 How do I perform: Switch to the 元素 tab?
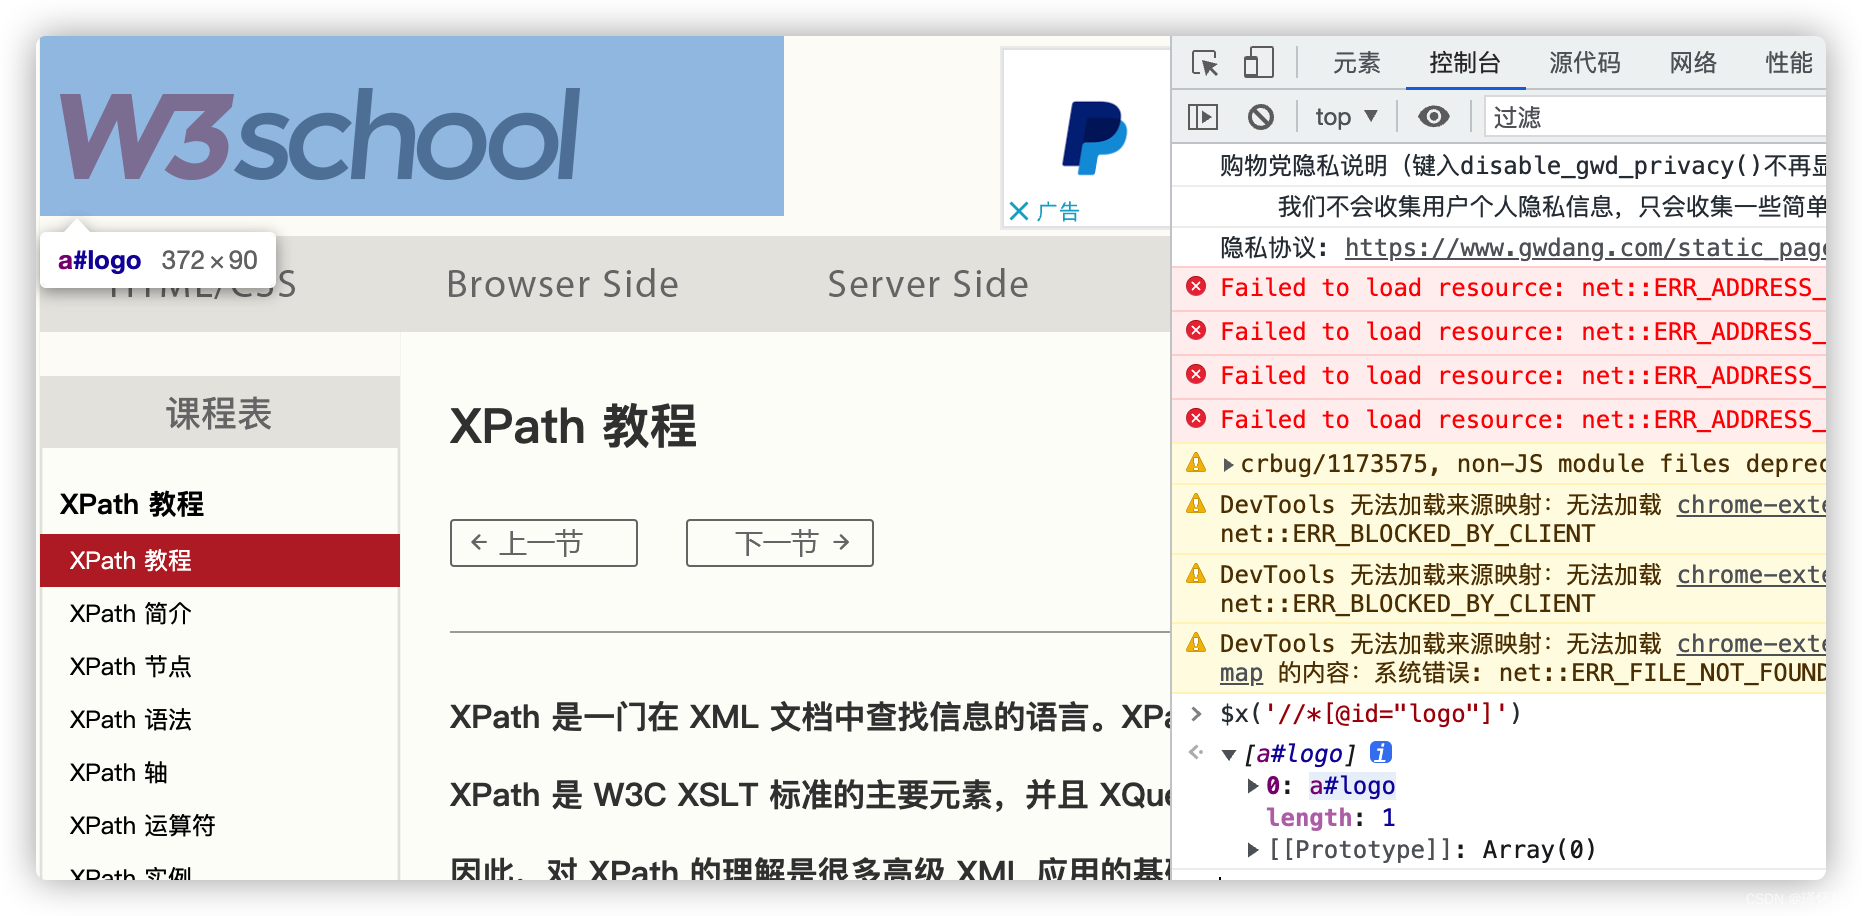1357,62
